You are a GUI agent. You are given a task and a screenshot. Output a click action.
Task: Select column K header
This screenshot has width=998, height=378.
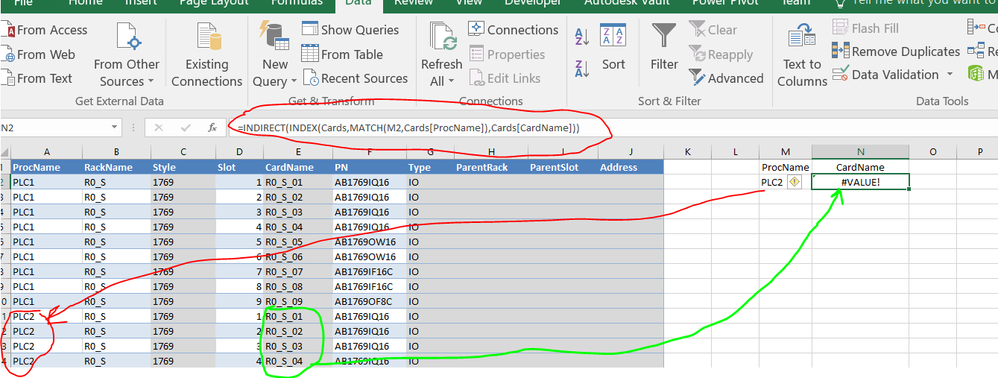687,151
